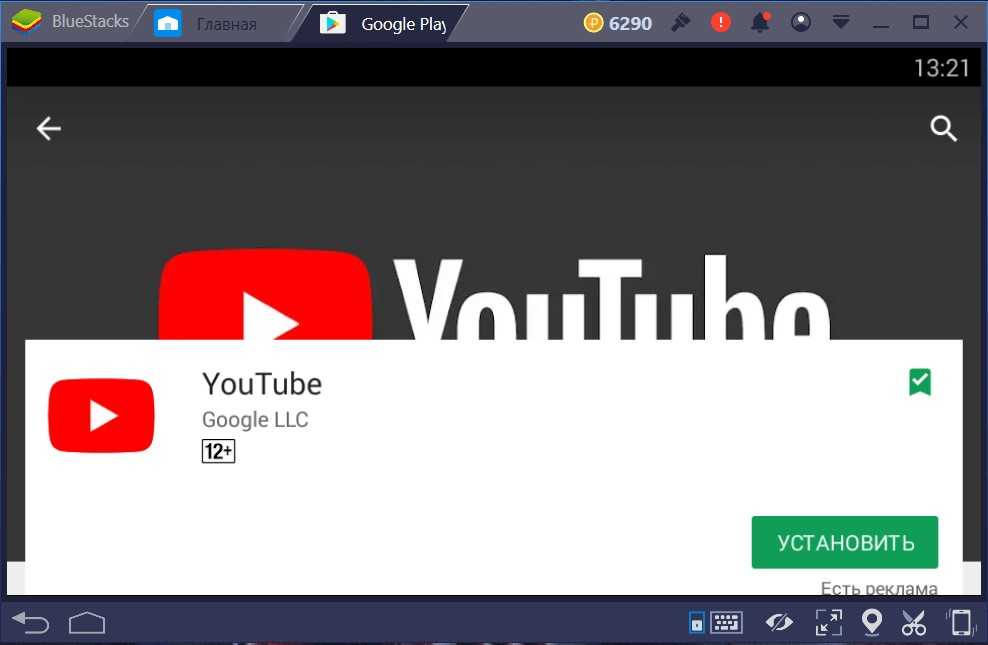988x645 pixels.
Task: Minimize the BlueStacks window
Action: pos(881,25)
